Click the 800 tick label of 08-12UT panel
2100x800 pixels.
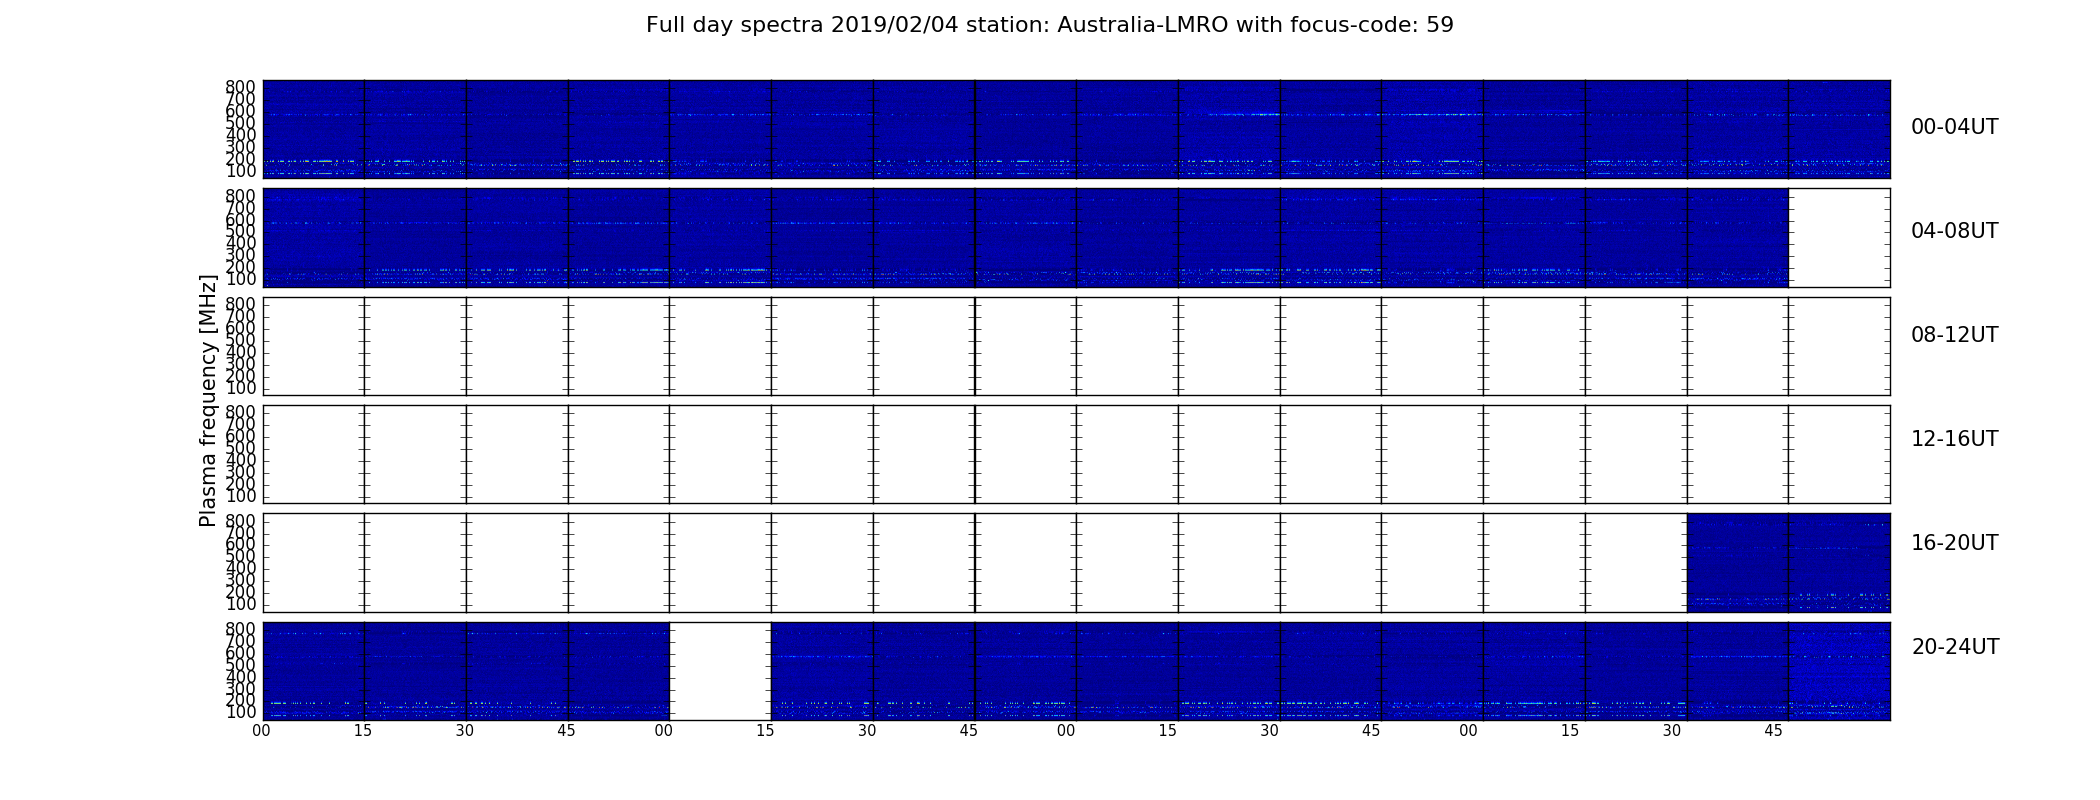pyautogui.click(x=241, y=304)
